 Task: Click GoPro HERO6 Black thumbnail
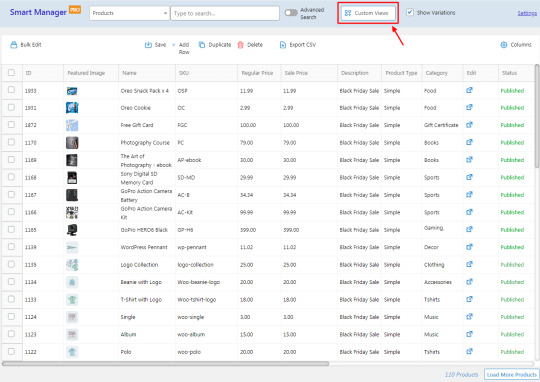(x=72, y=230)
